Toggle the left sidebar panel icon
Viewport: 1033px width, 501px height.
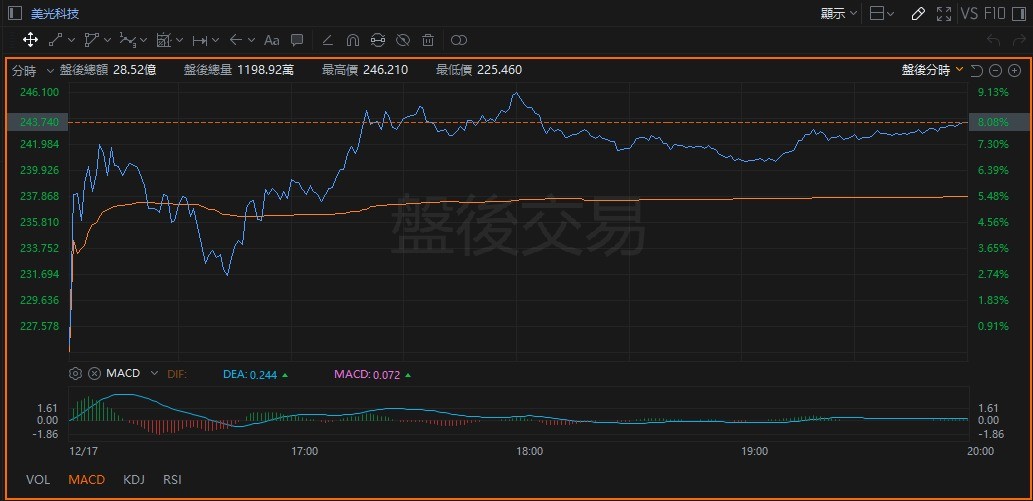[x=13, y=13]
